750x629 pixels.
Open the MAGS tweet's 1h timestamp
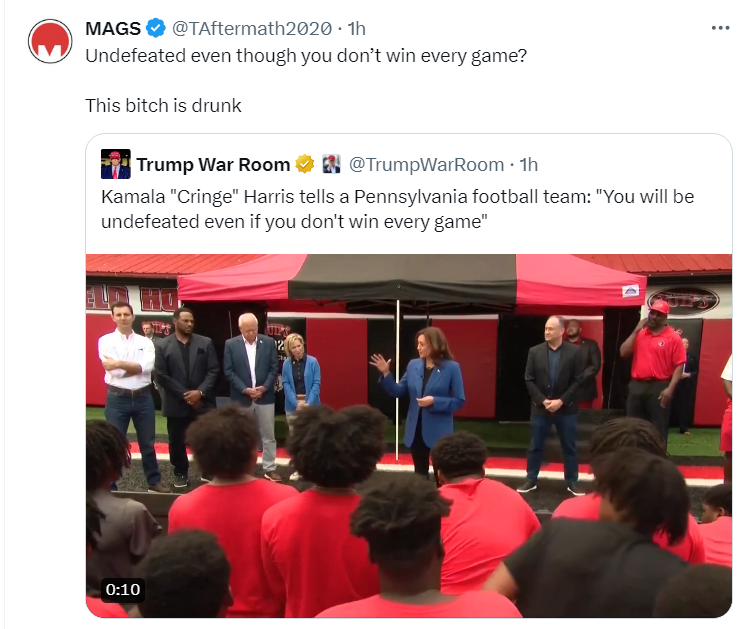[356, 29]
